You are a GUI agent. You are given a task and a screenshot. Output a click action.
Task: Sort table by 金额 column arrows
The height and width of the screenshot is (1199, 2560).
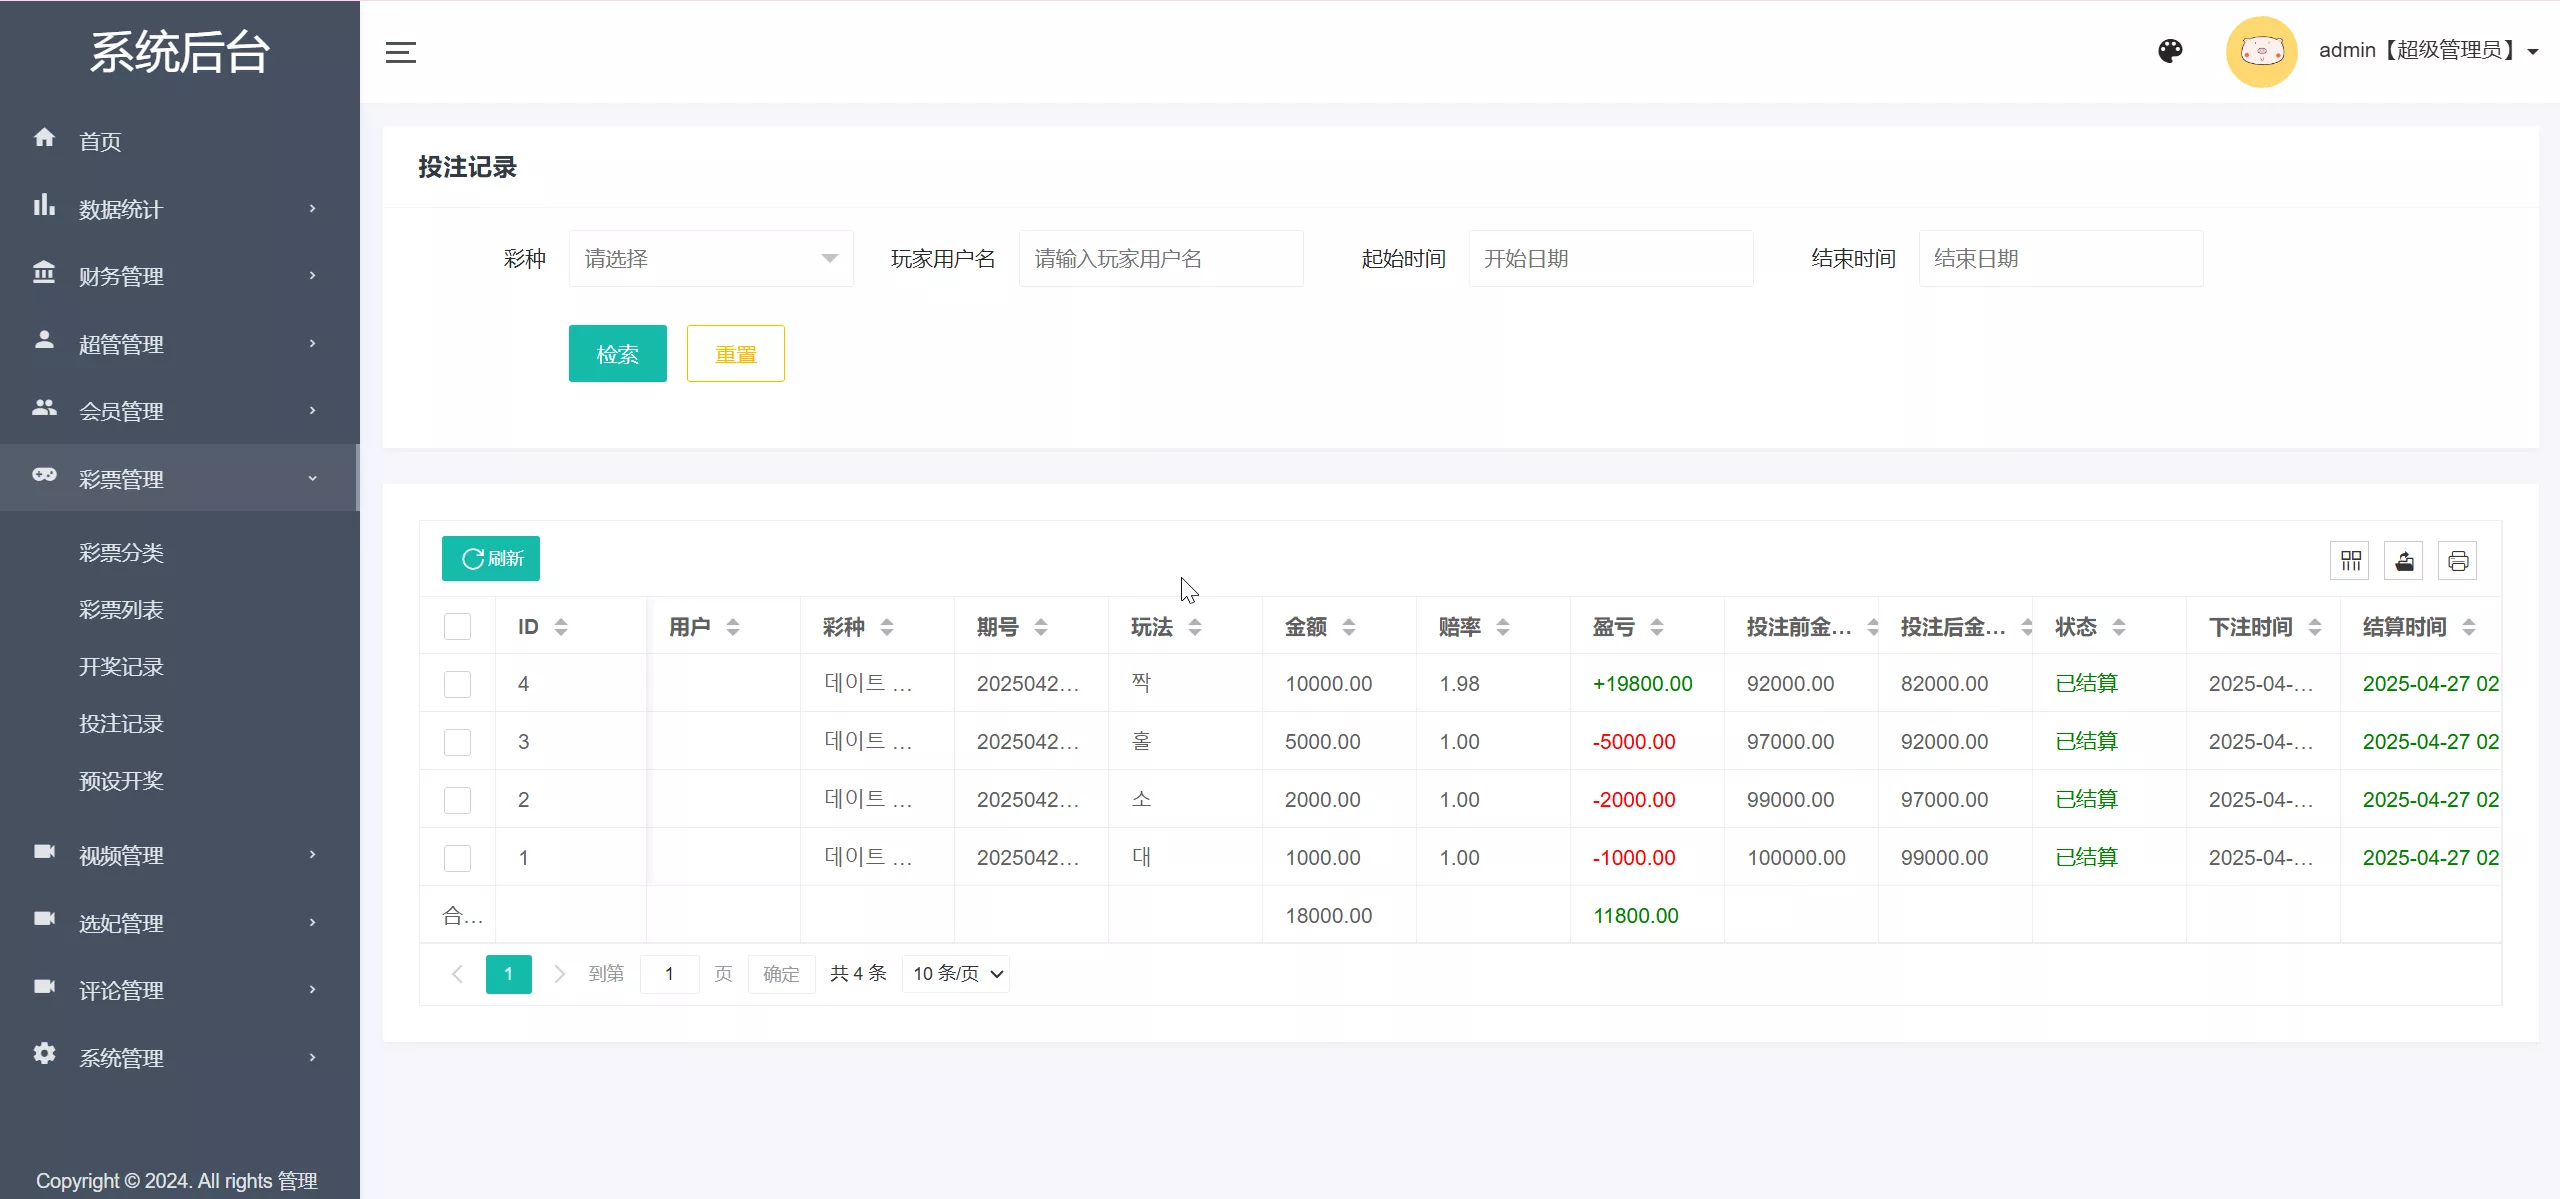click(1349, 627)
